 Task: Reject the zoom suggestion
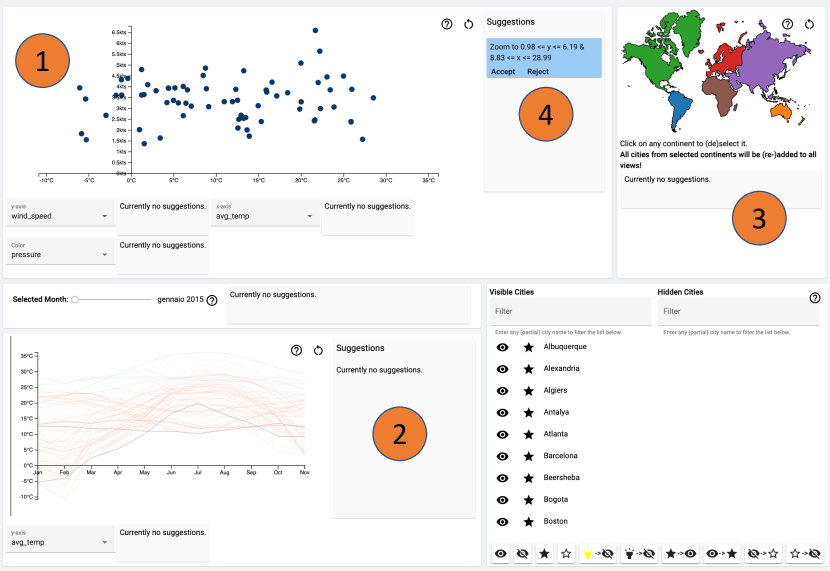[538, 71]
